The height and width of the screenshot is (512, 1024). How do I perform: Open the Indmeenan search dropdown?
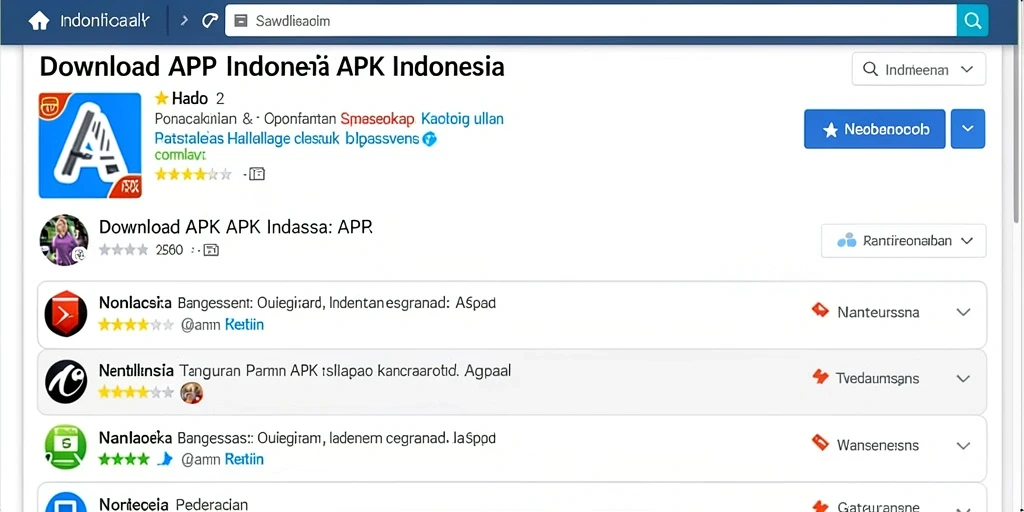pos(919,69)
